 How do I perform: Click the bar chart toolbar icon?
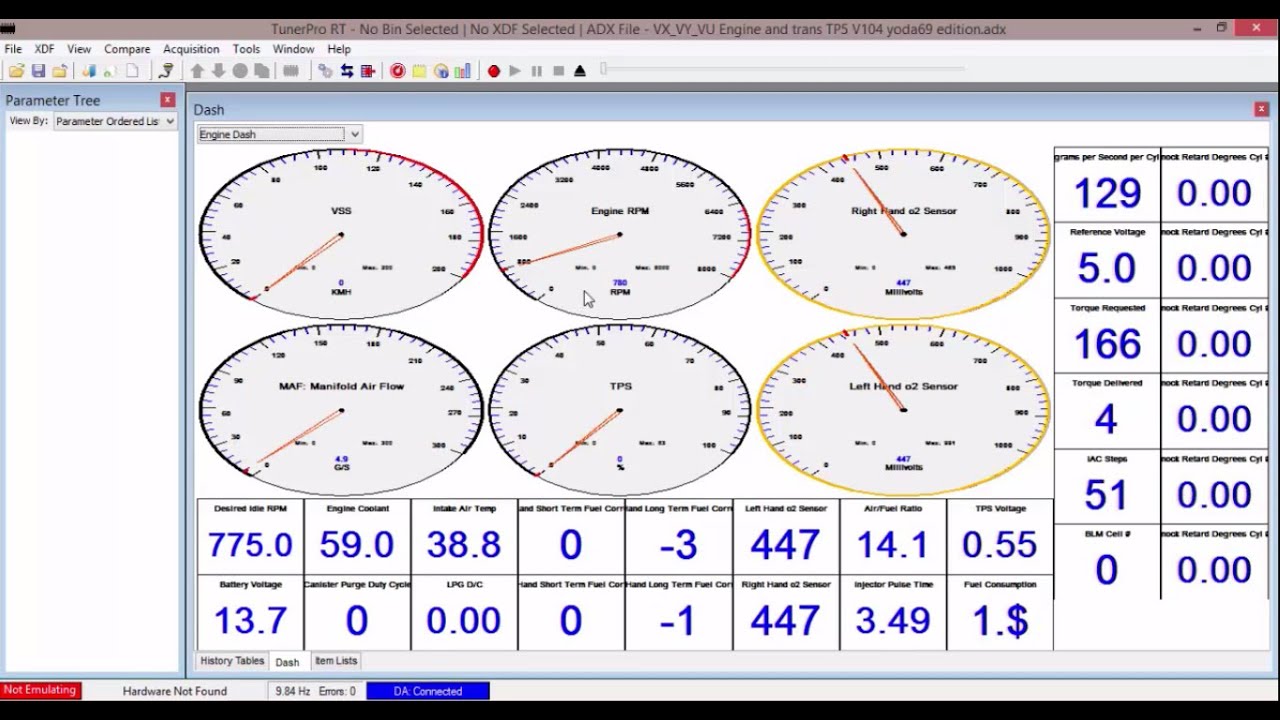pyautogui.click(x=462, y=71)
